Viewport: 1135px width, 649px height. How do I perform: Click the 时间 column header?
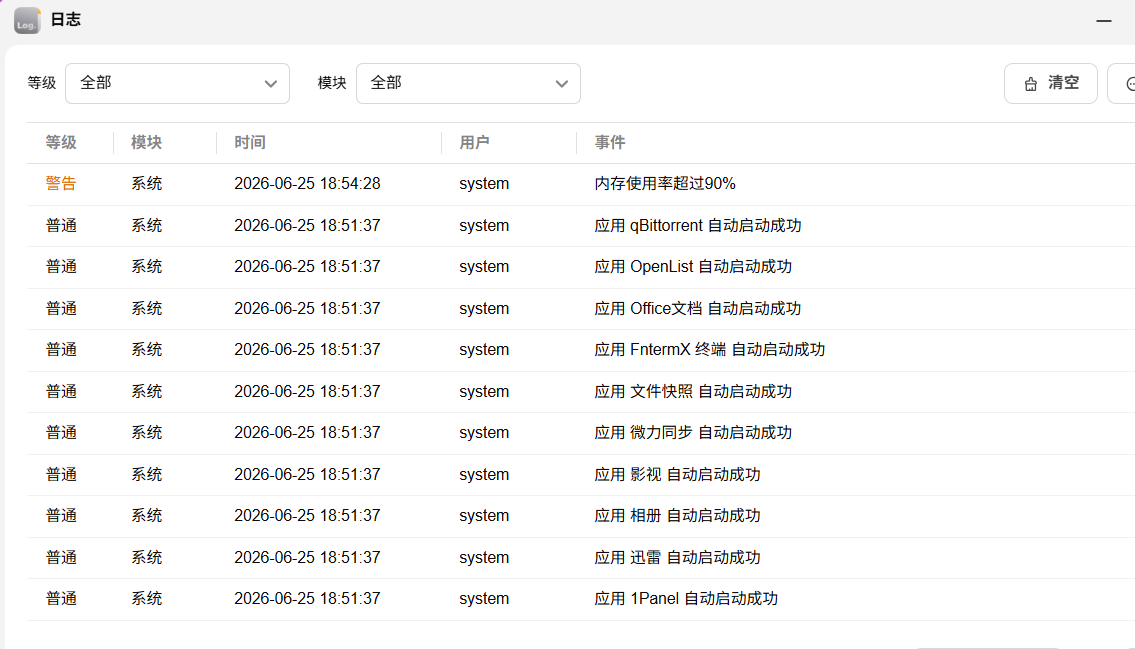click(250, 143)
